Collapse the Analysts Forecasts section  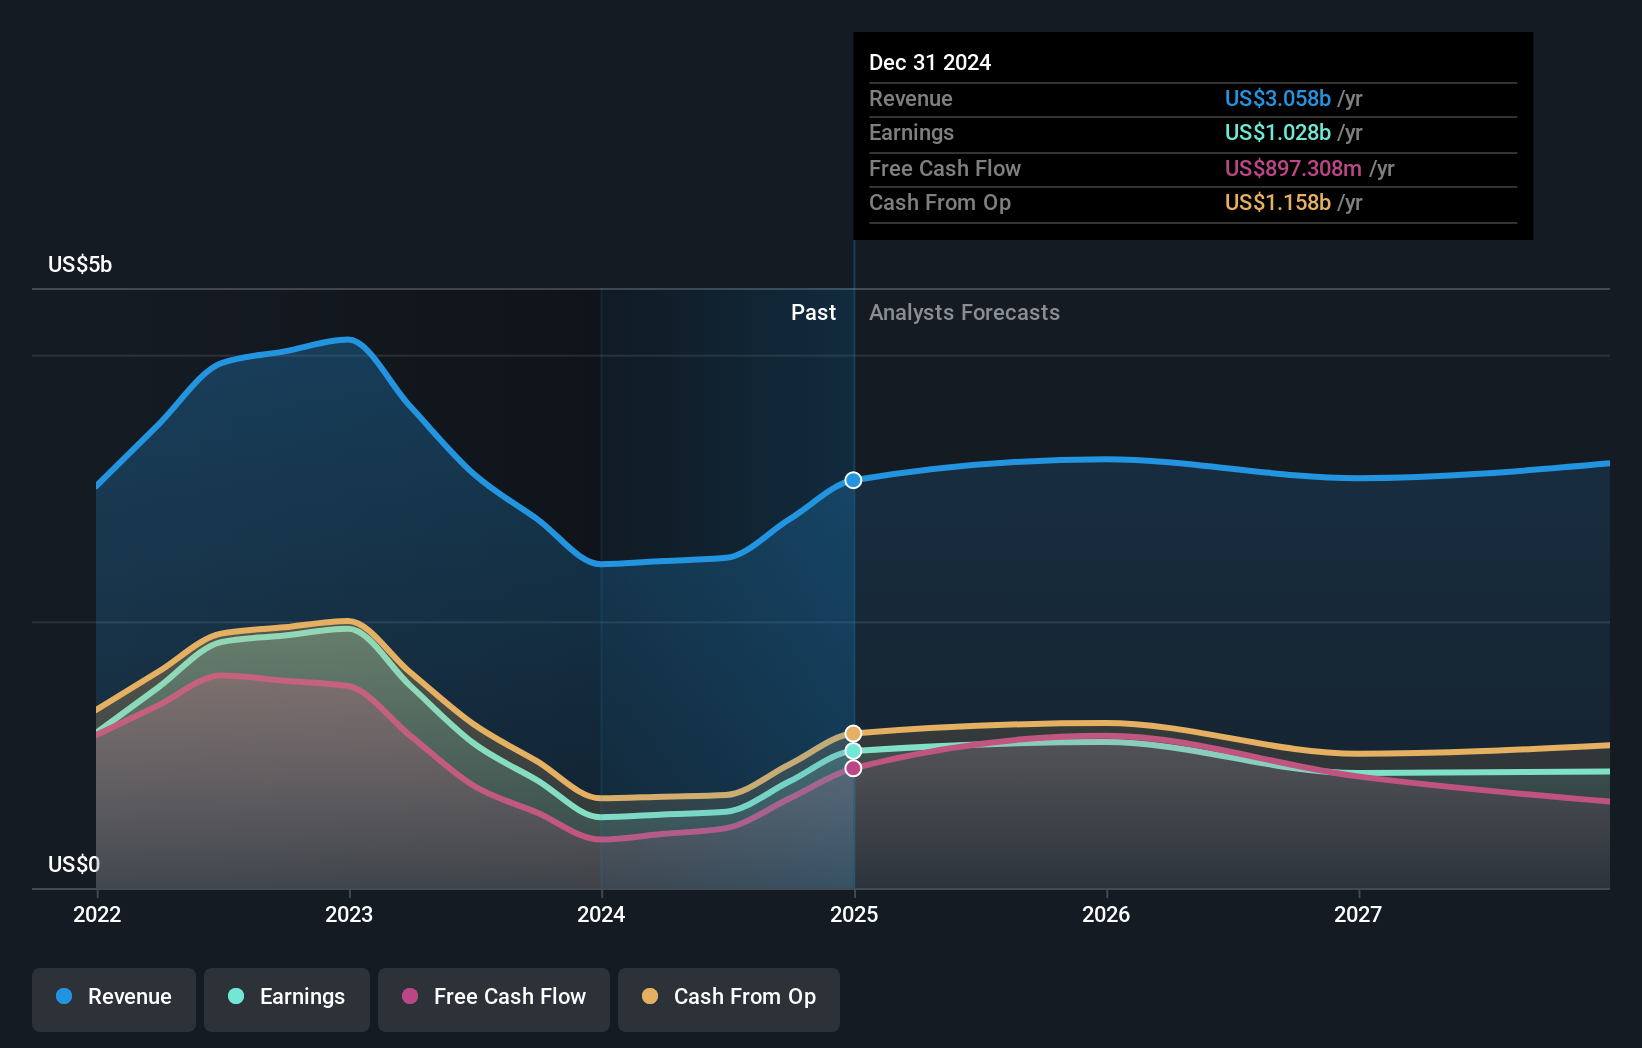pos(963,312)
